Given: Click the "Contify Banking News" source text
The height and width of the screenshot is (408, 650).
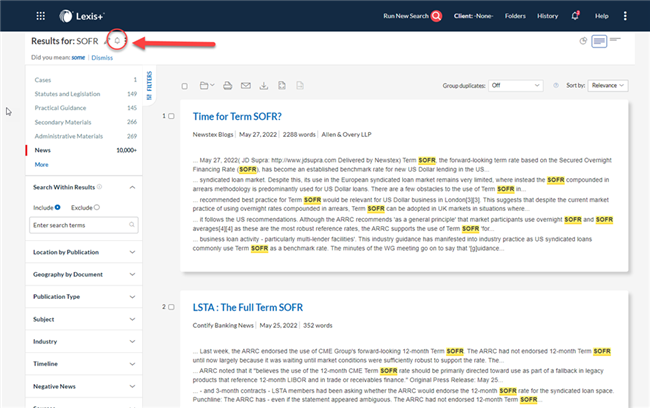Looking at the screenshot, I should coord(223,325).
